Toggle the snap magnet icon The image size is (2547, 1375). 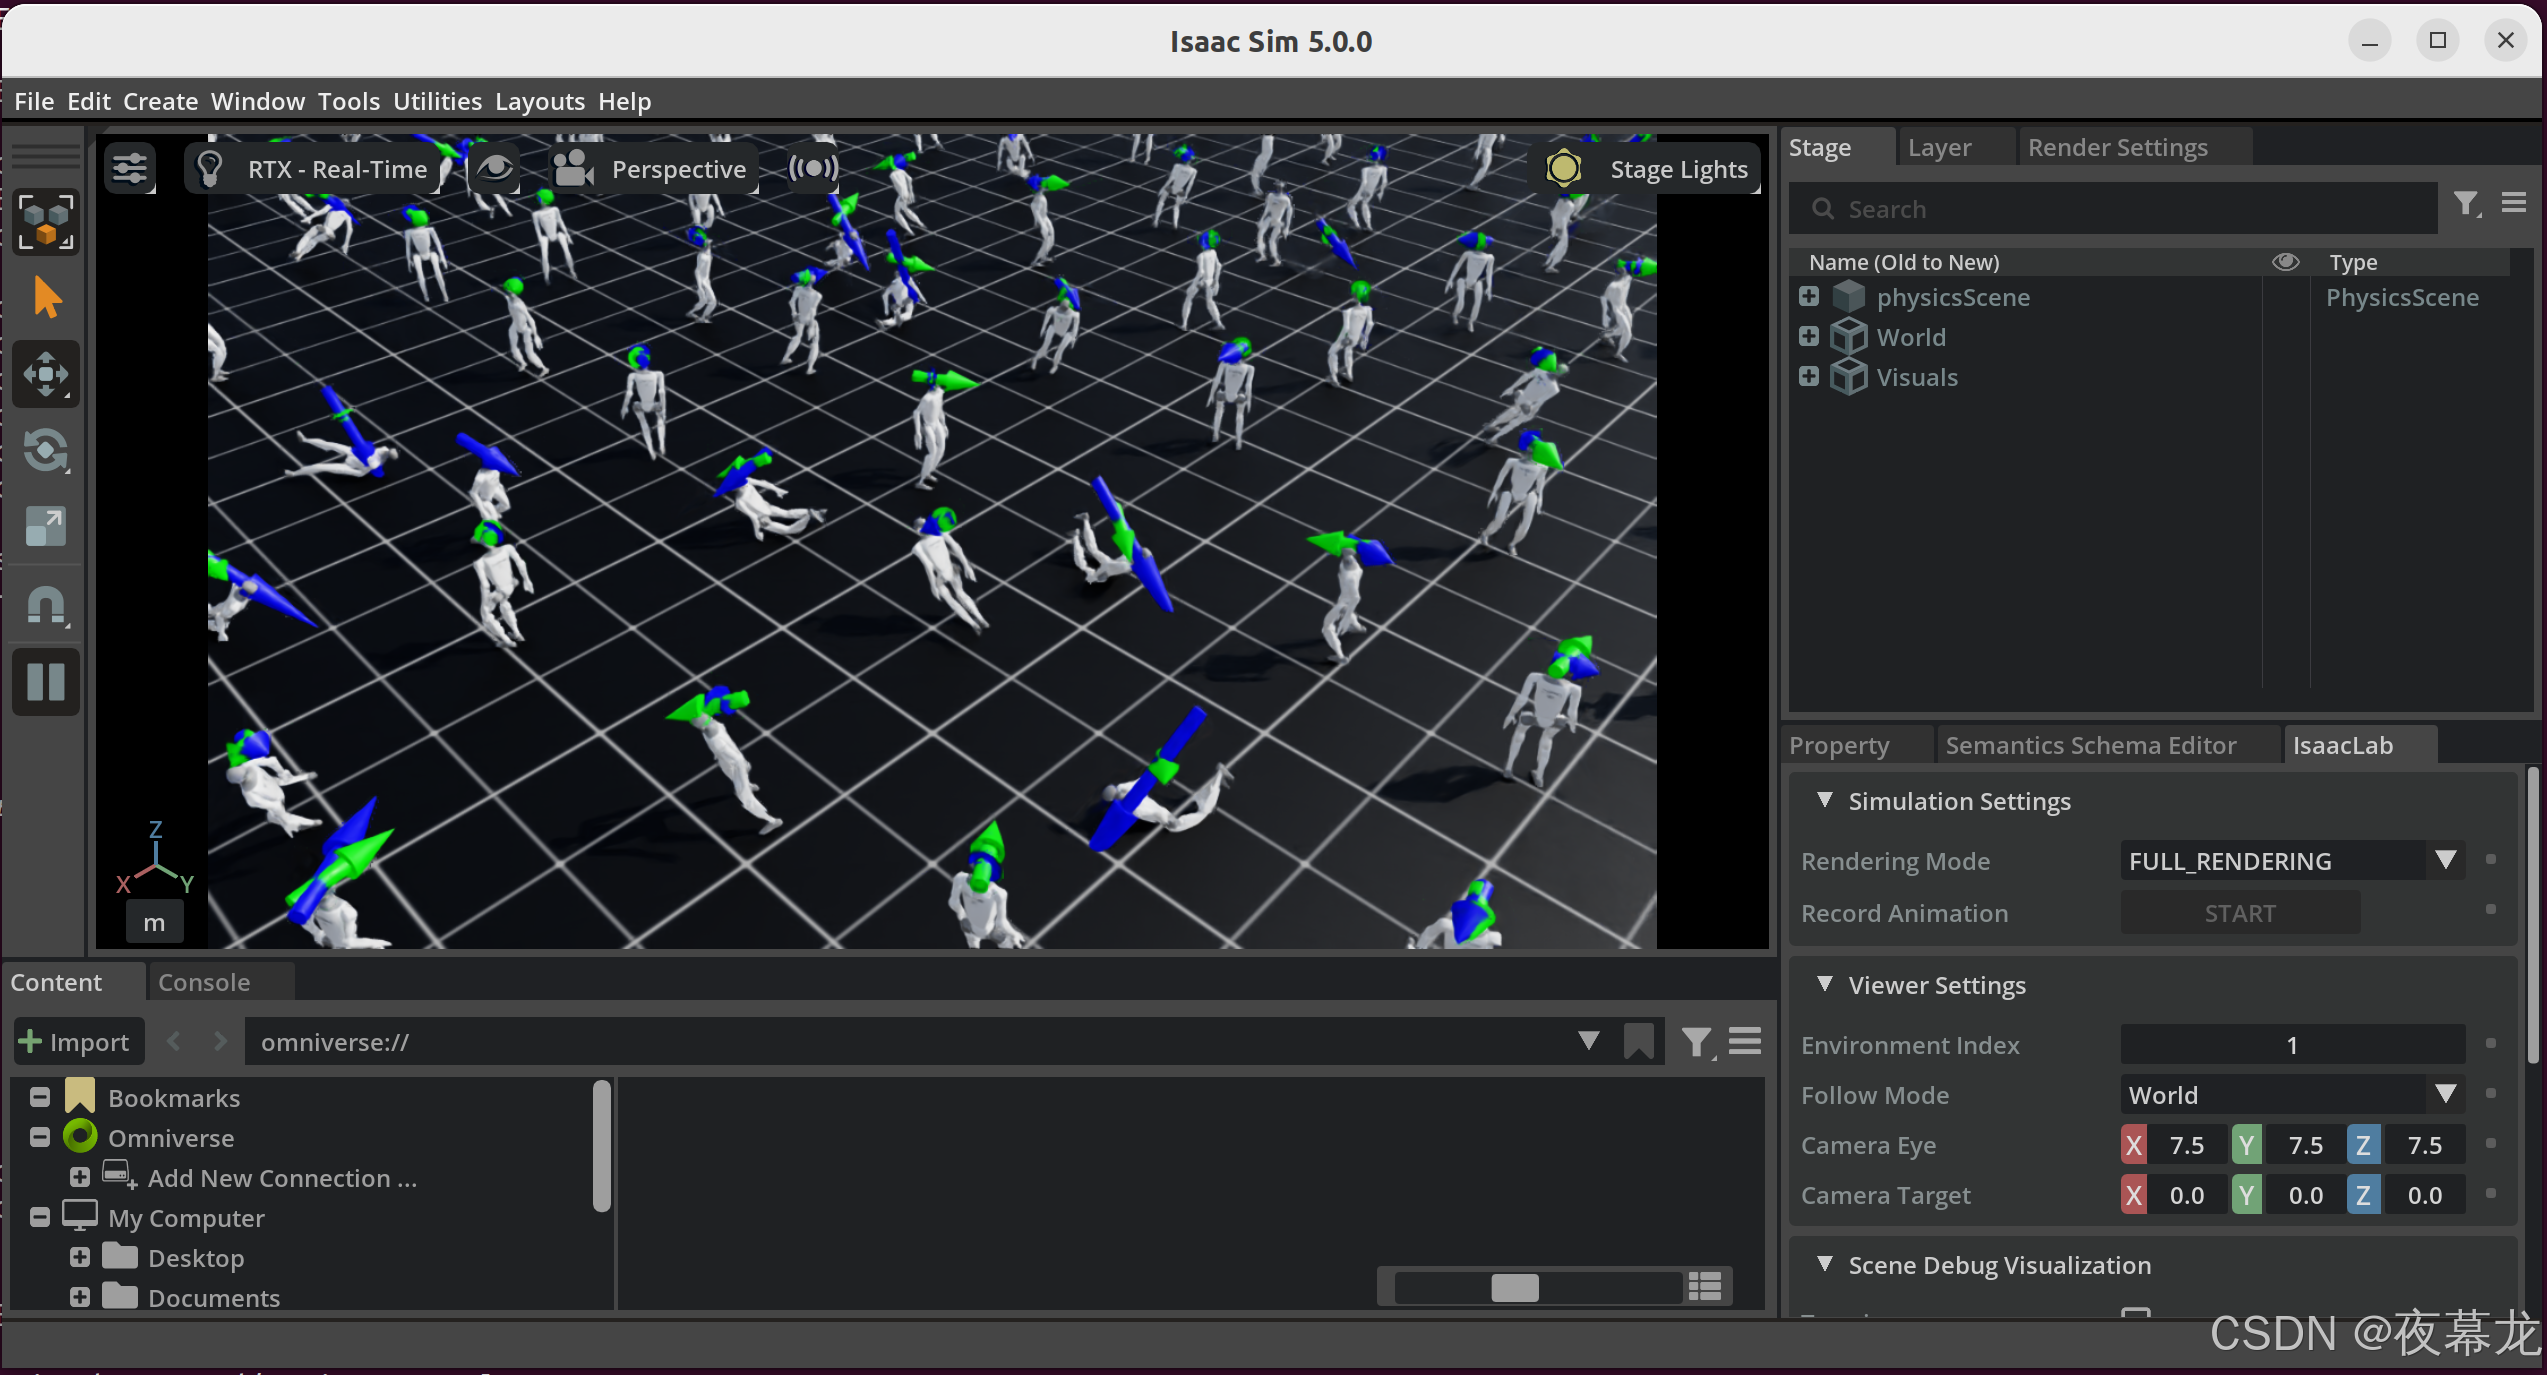[46, 606]
